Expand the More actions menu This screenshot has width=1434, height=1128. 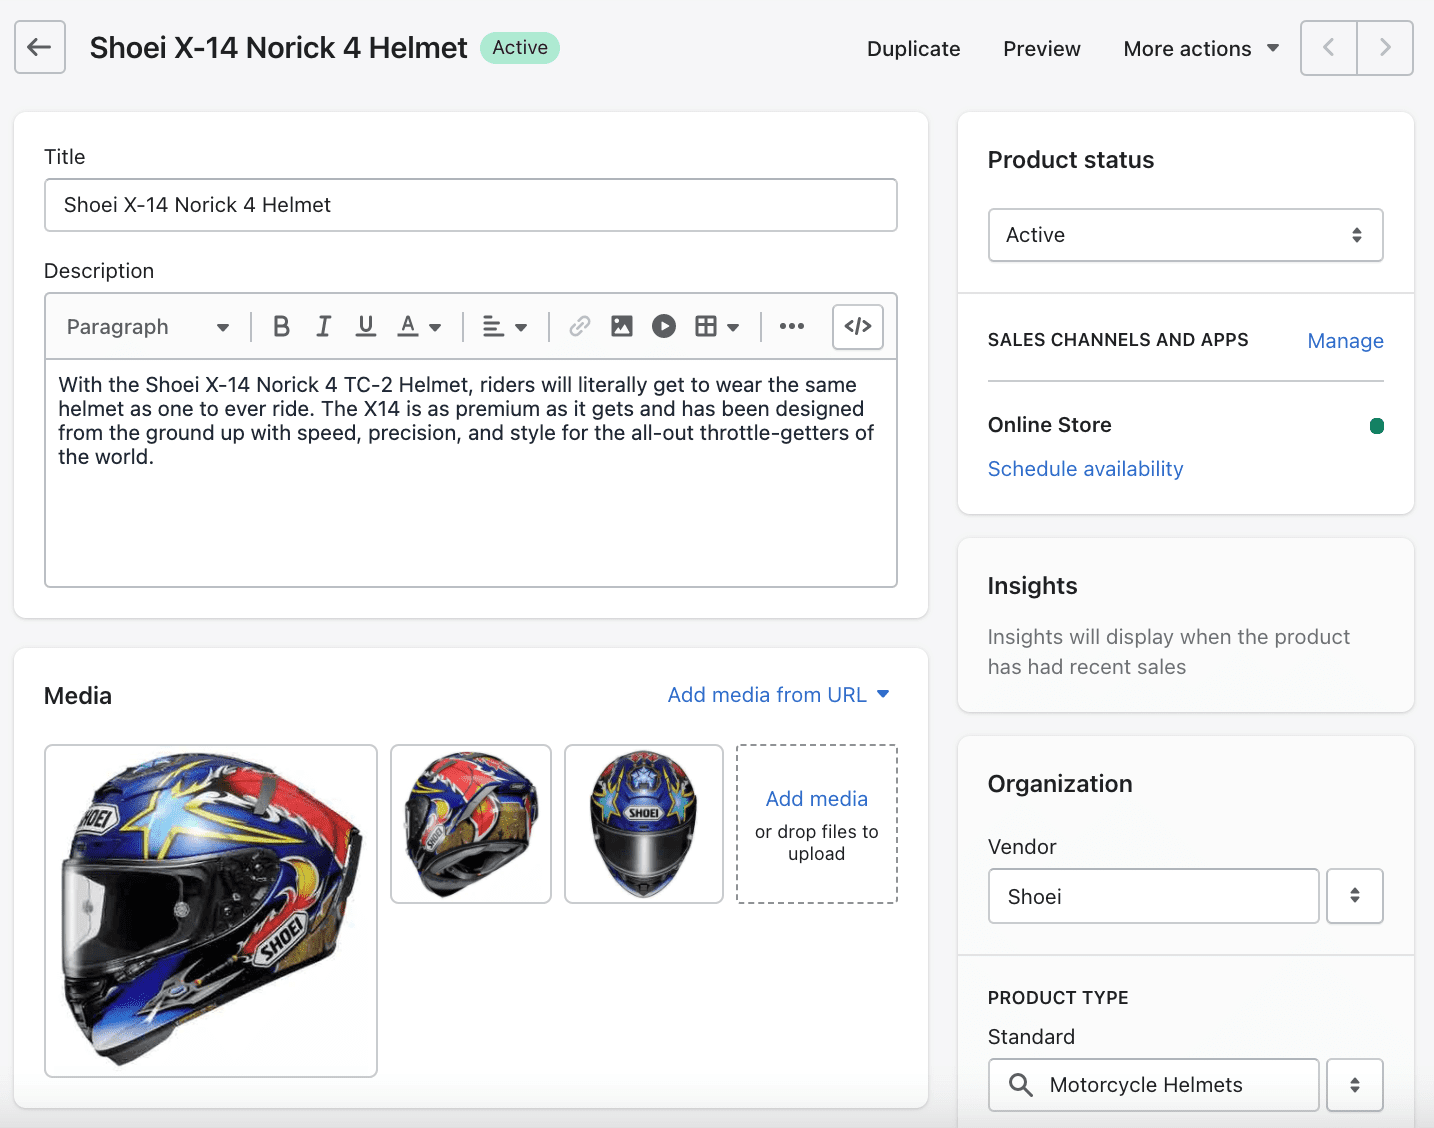(1201, 49)
